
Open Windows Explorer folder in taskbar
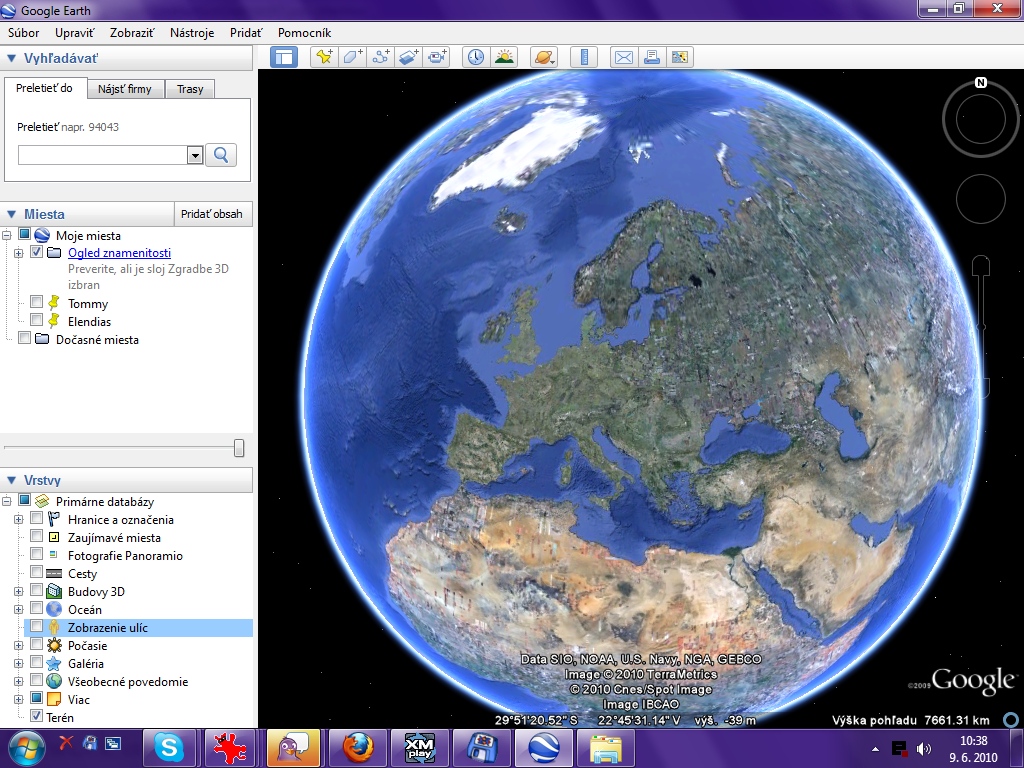[606, 748]
